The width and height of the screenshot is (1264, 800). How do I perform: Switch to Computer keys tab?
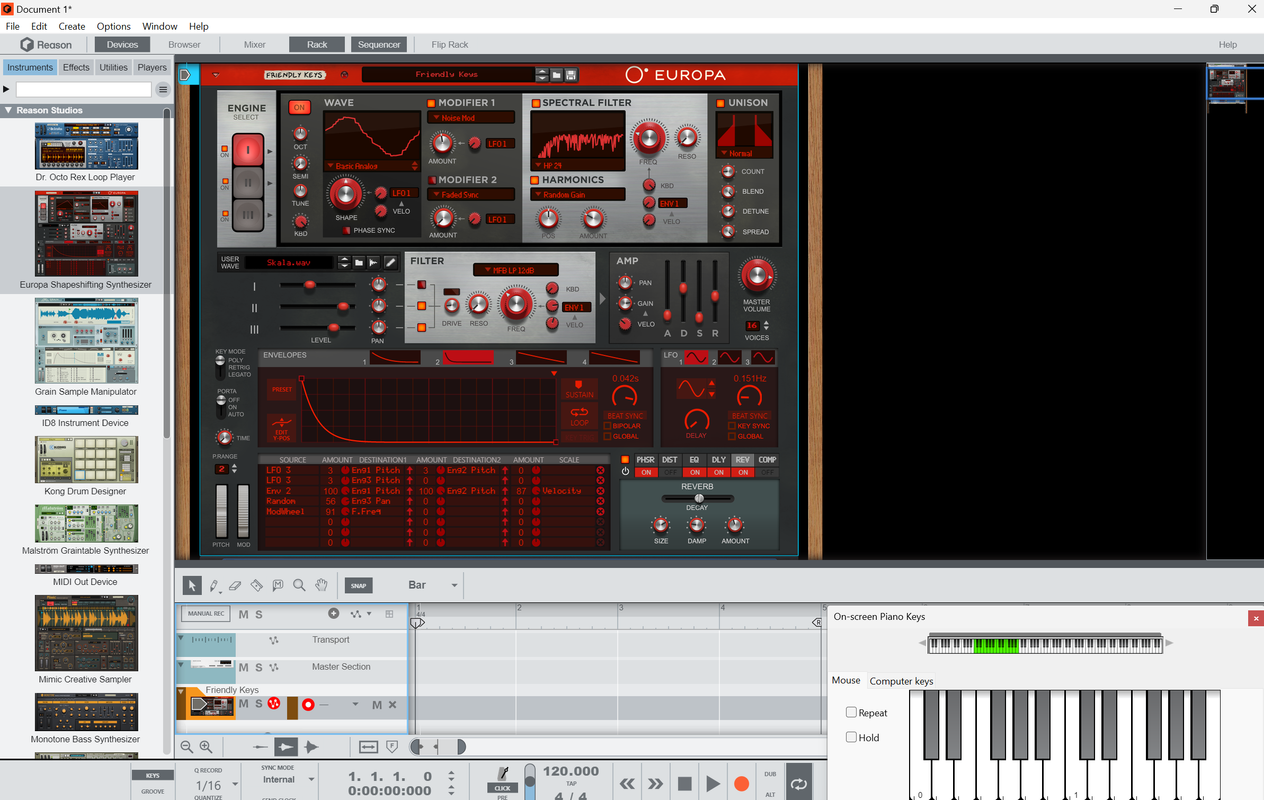pos(901,681)
